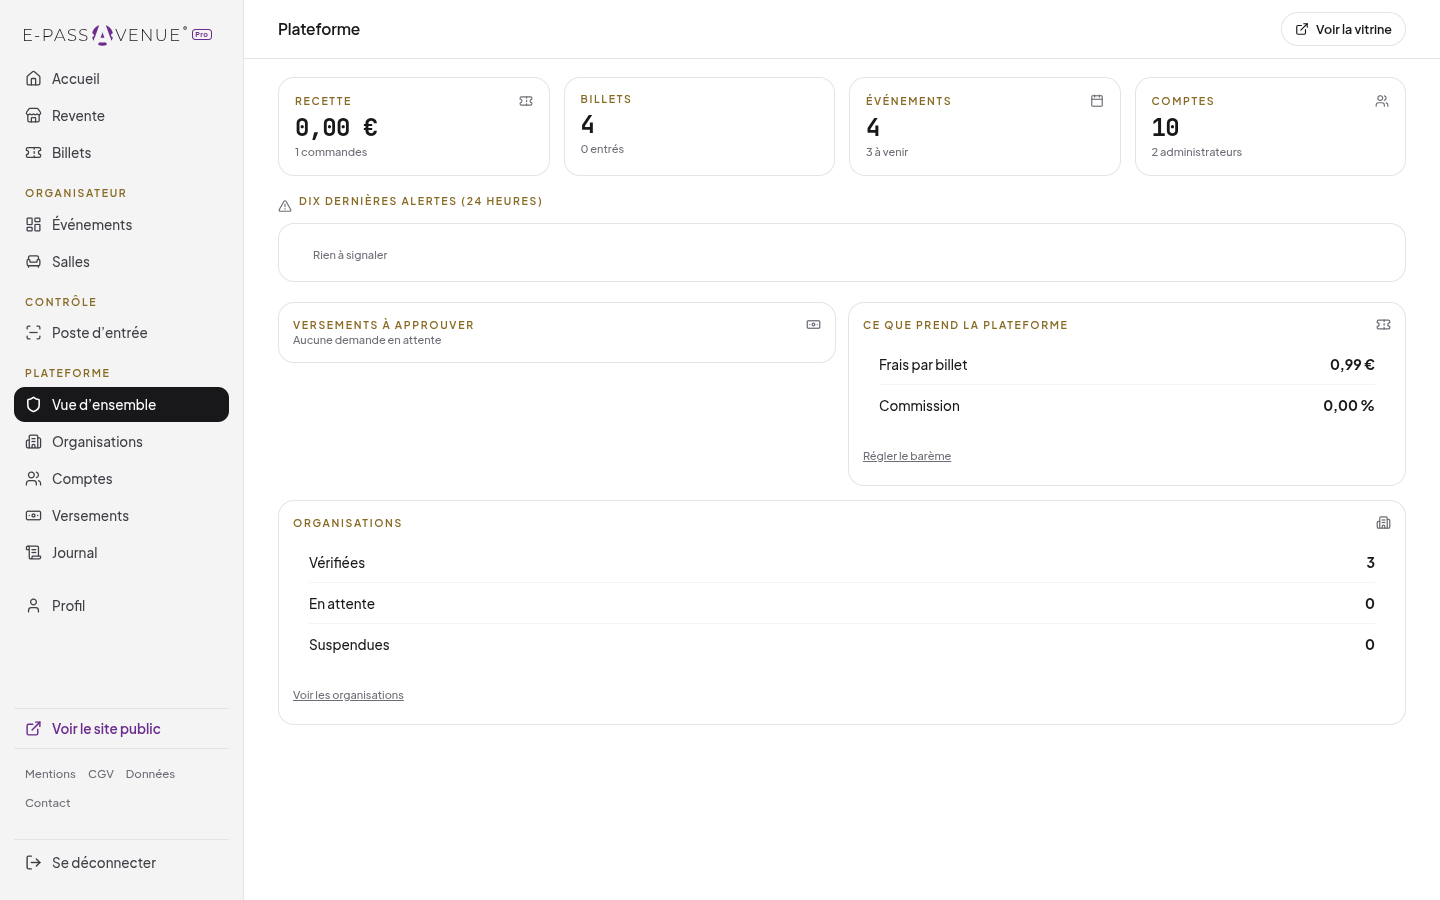The height and width of the screenshot is (900, 1440).
Task: Go to Revente in the sidebar
Action: pyautogui.click(x=121, y=116)
